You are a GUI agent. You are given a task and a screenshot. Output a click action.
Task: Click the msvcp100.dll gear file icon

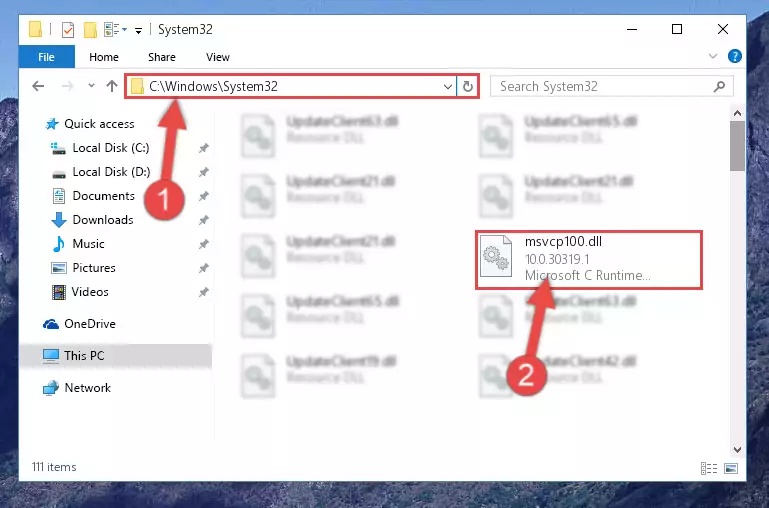(x=496, y=257)
